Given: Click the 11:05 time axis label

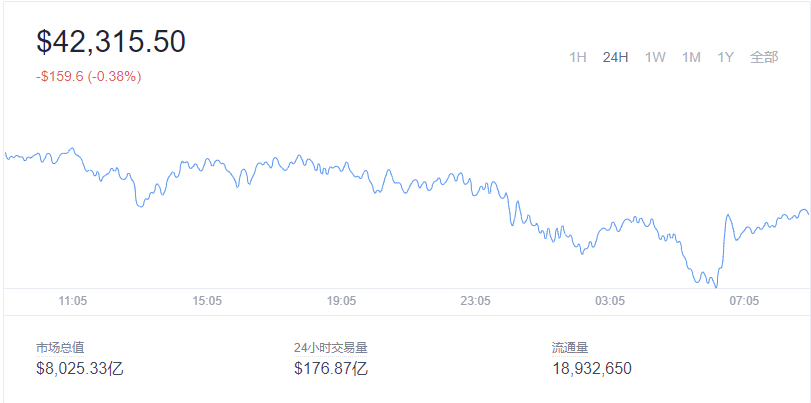Looking at the screenshot, I should point(73,300).
